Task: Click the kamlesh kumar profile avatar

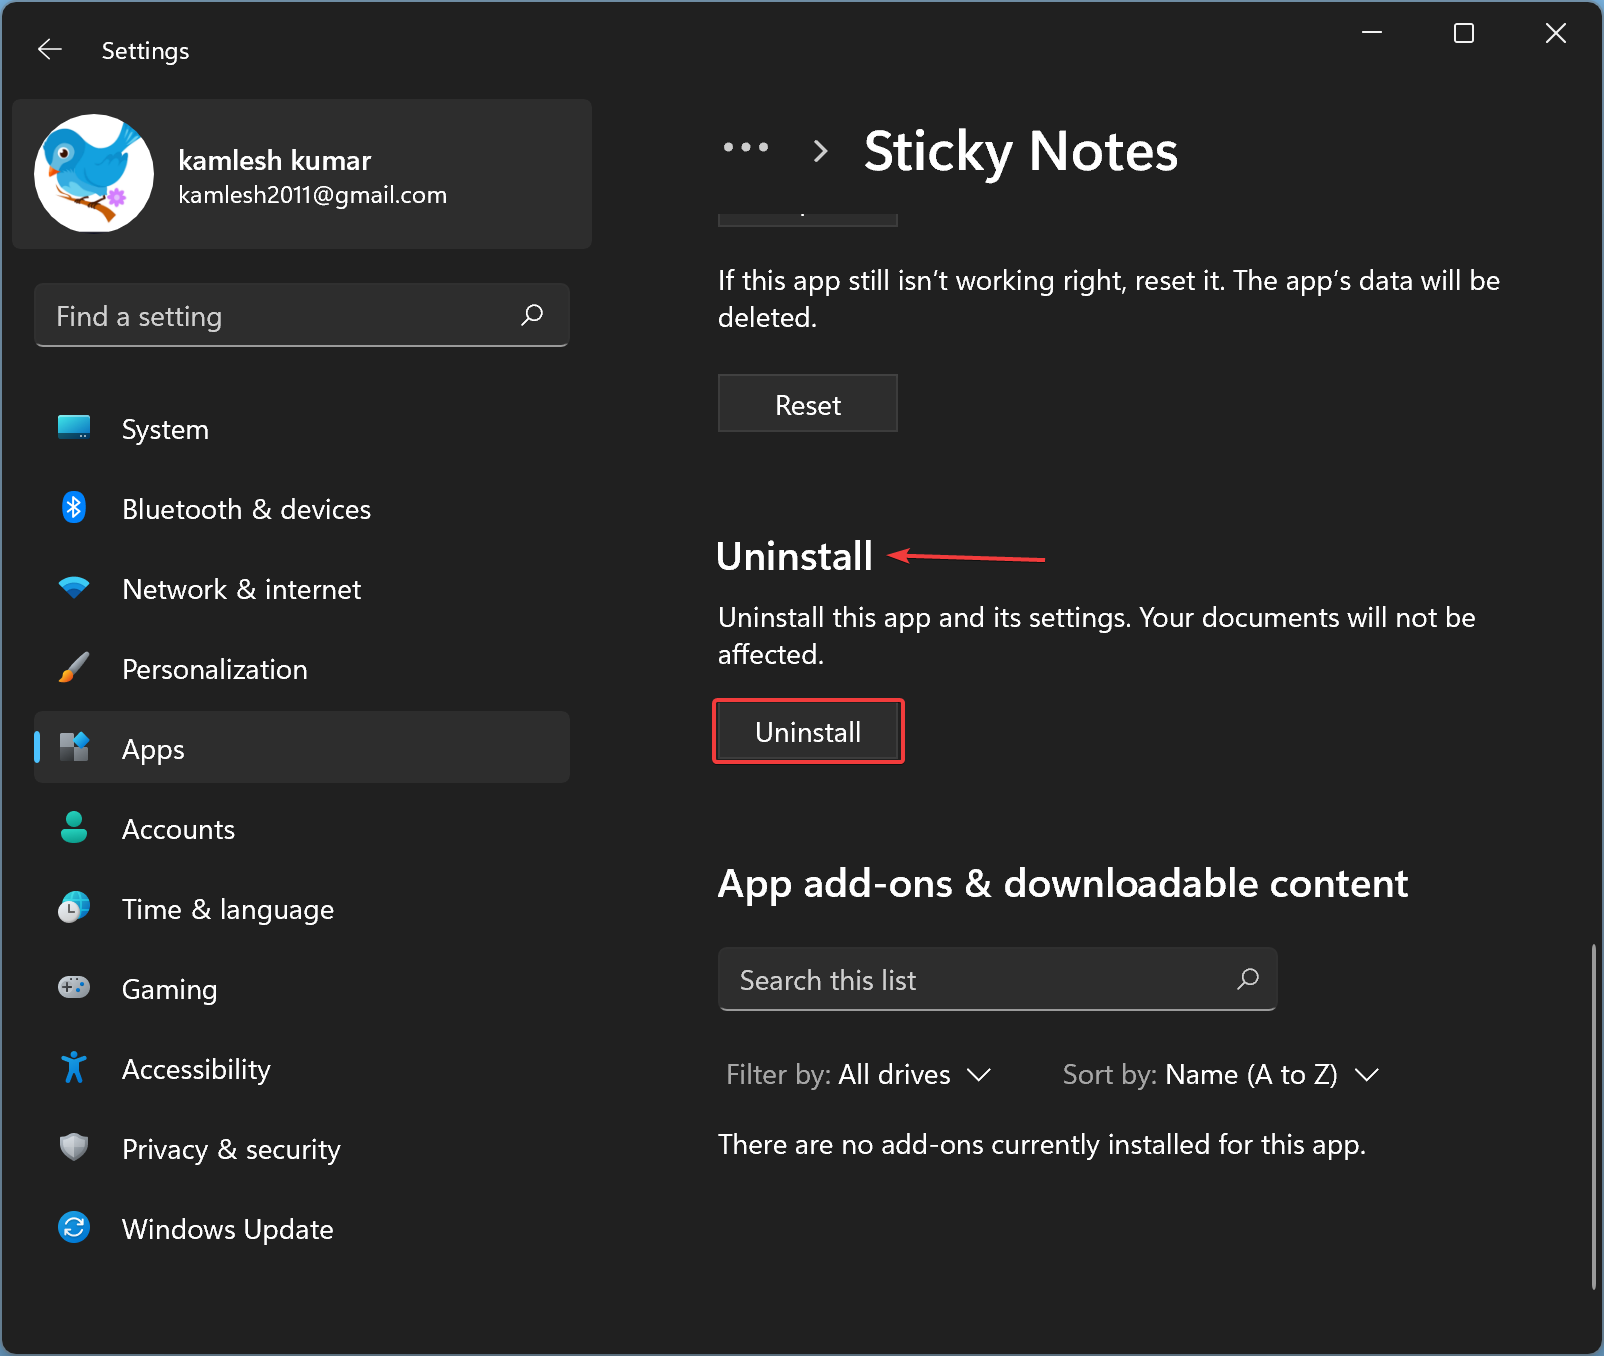Action: pyautogui.click(x=94, y=173)
